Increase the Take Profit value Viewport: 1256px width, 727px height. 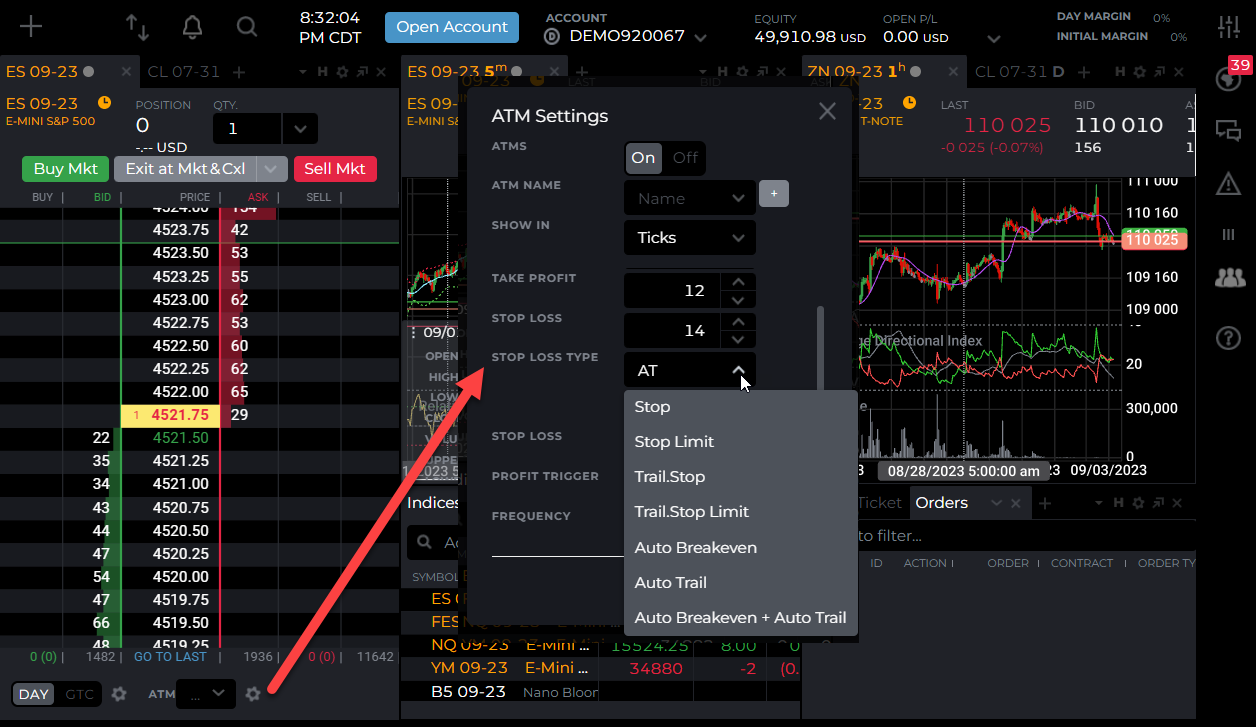point(738,282)
